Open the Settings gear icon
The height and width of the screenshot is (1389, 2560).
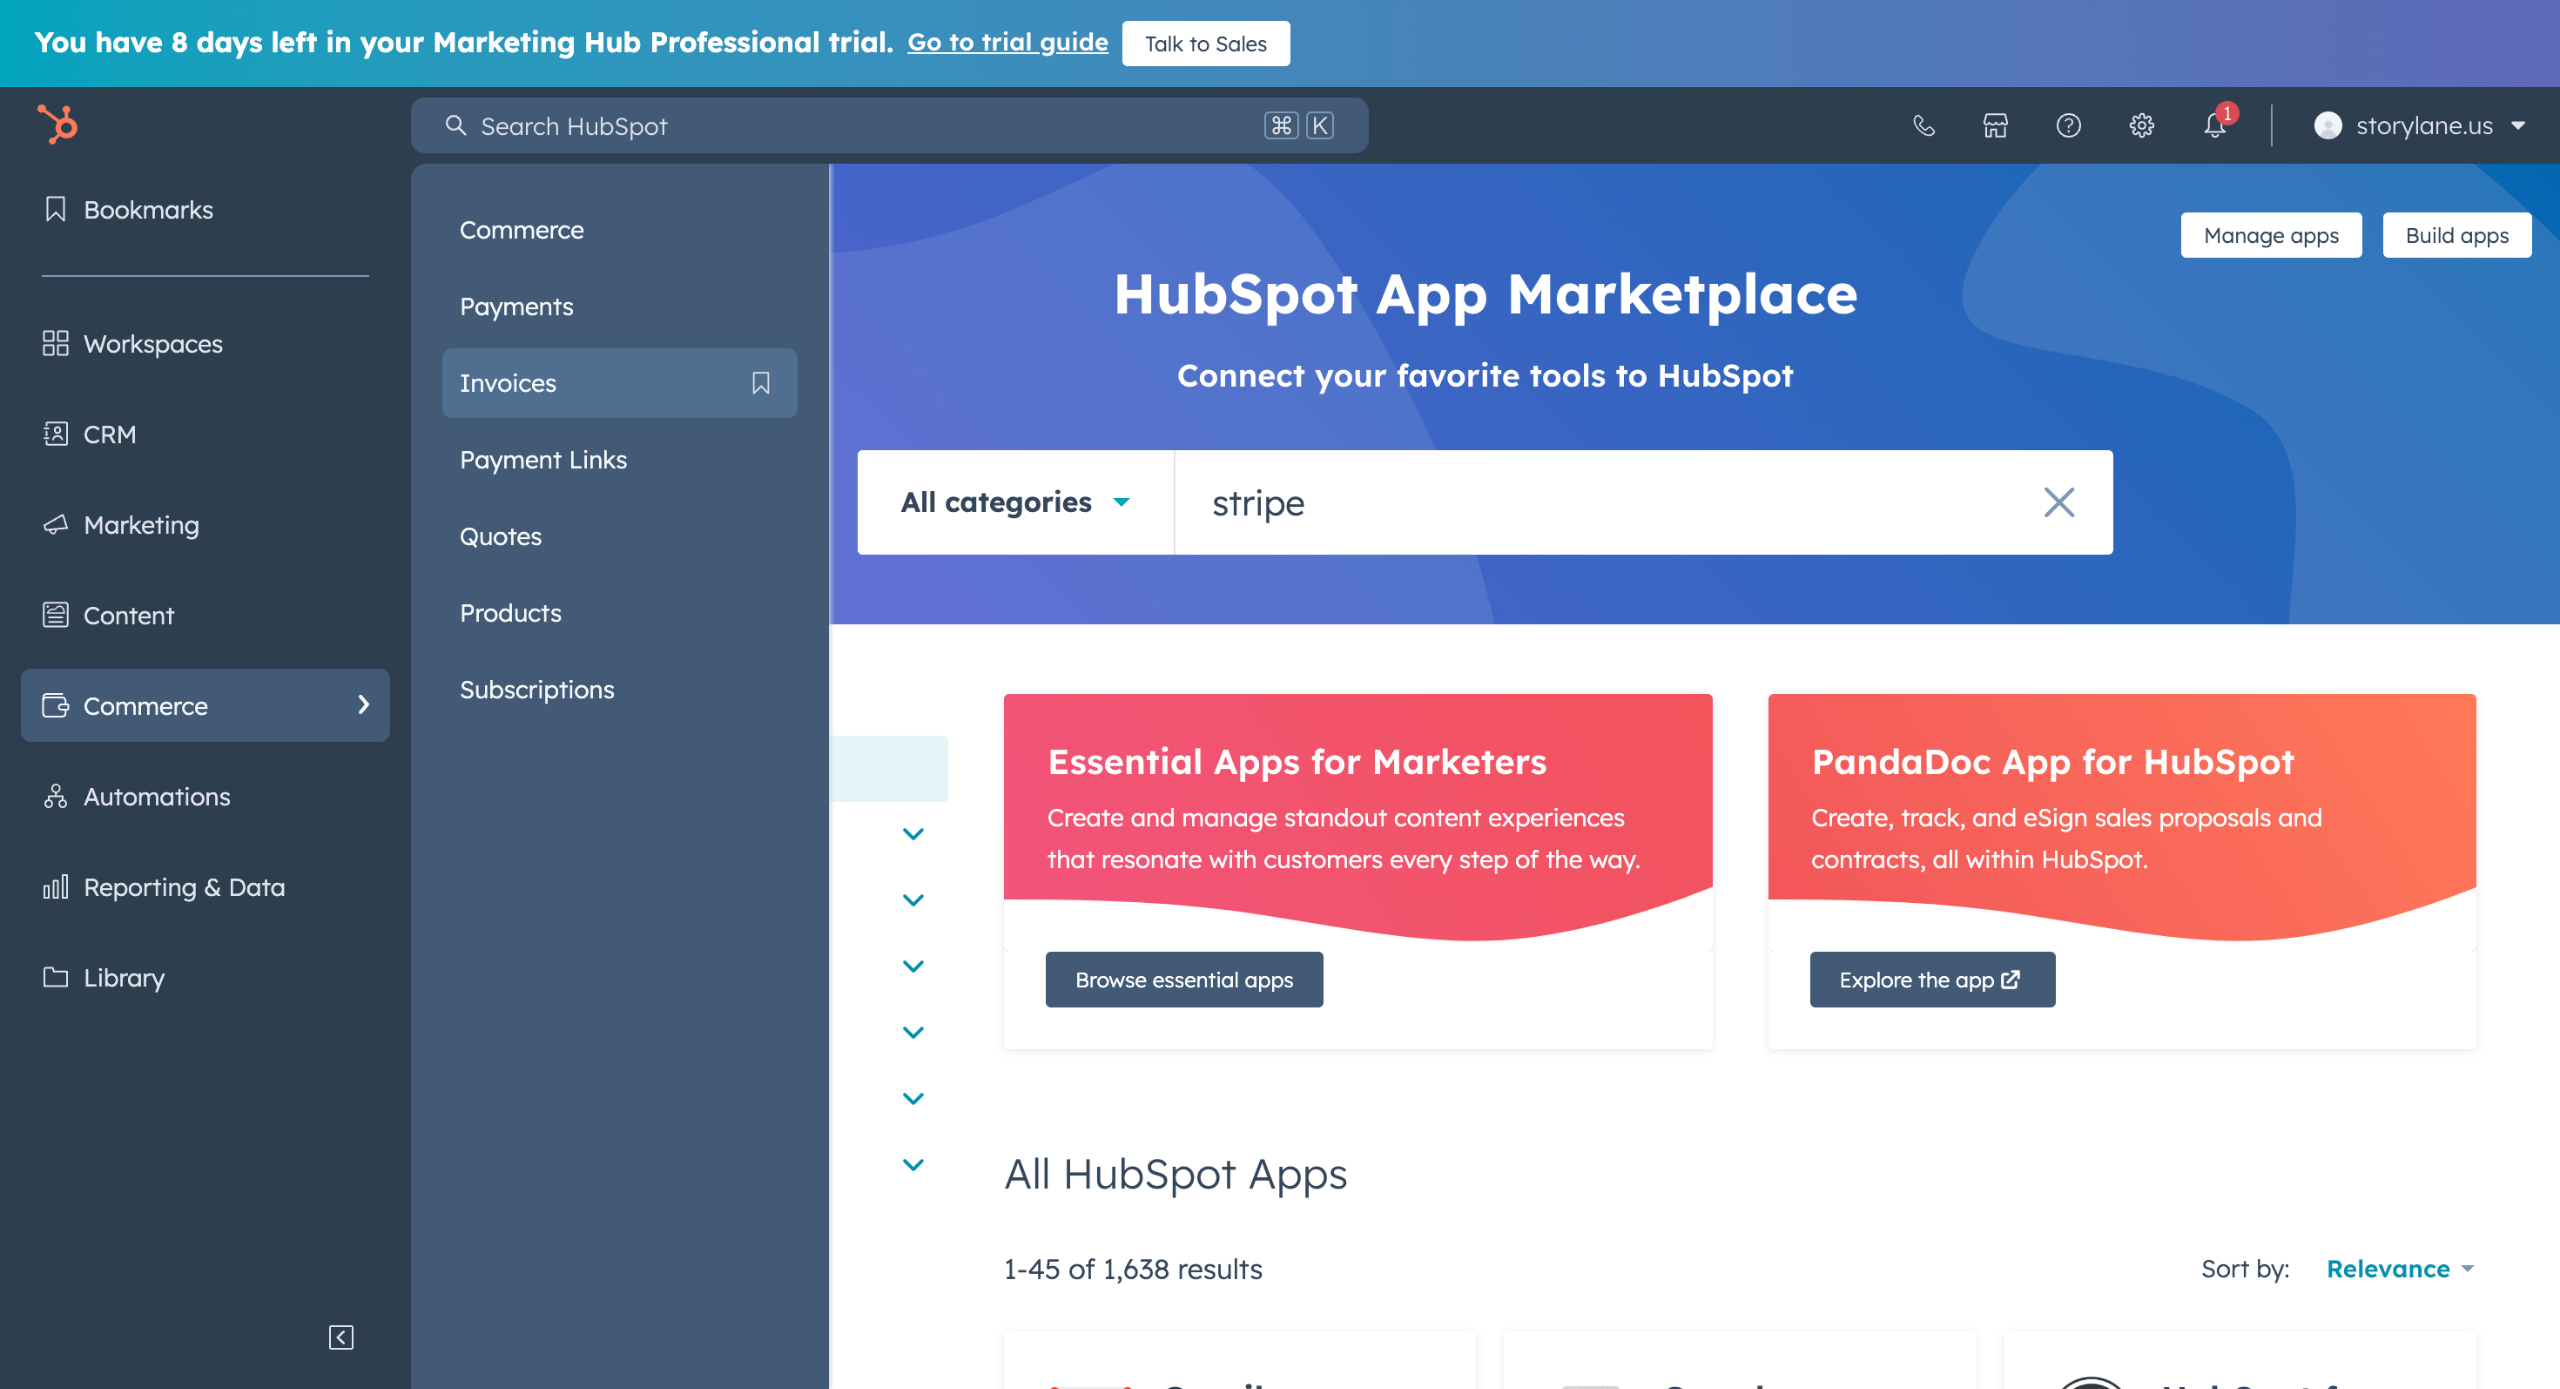(2141, 126)
